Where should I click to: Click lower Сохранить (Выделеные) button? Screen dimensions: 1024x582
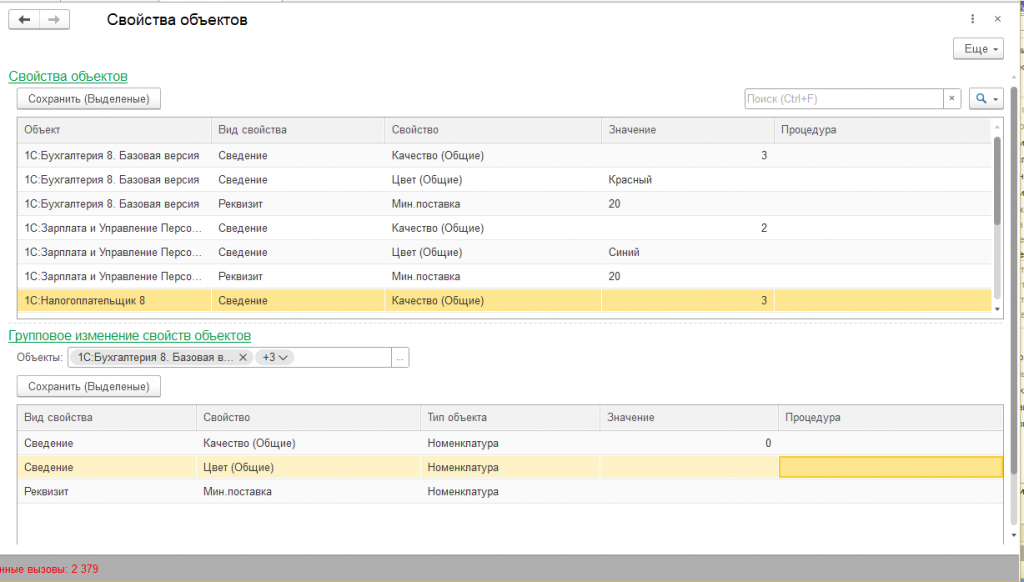pos(89,386)
